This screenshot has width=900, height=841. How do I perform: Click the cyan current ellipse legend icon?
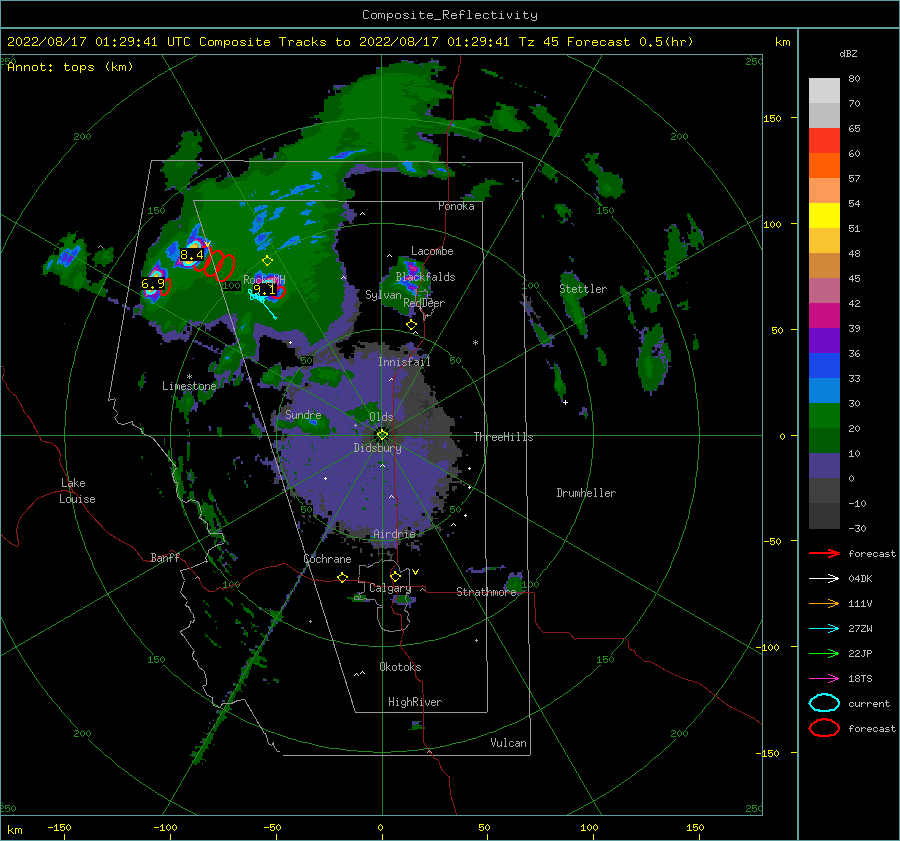824,703
